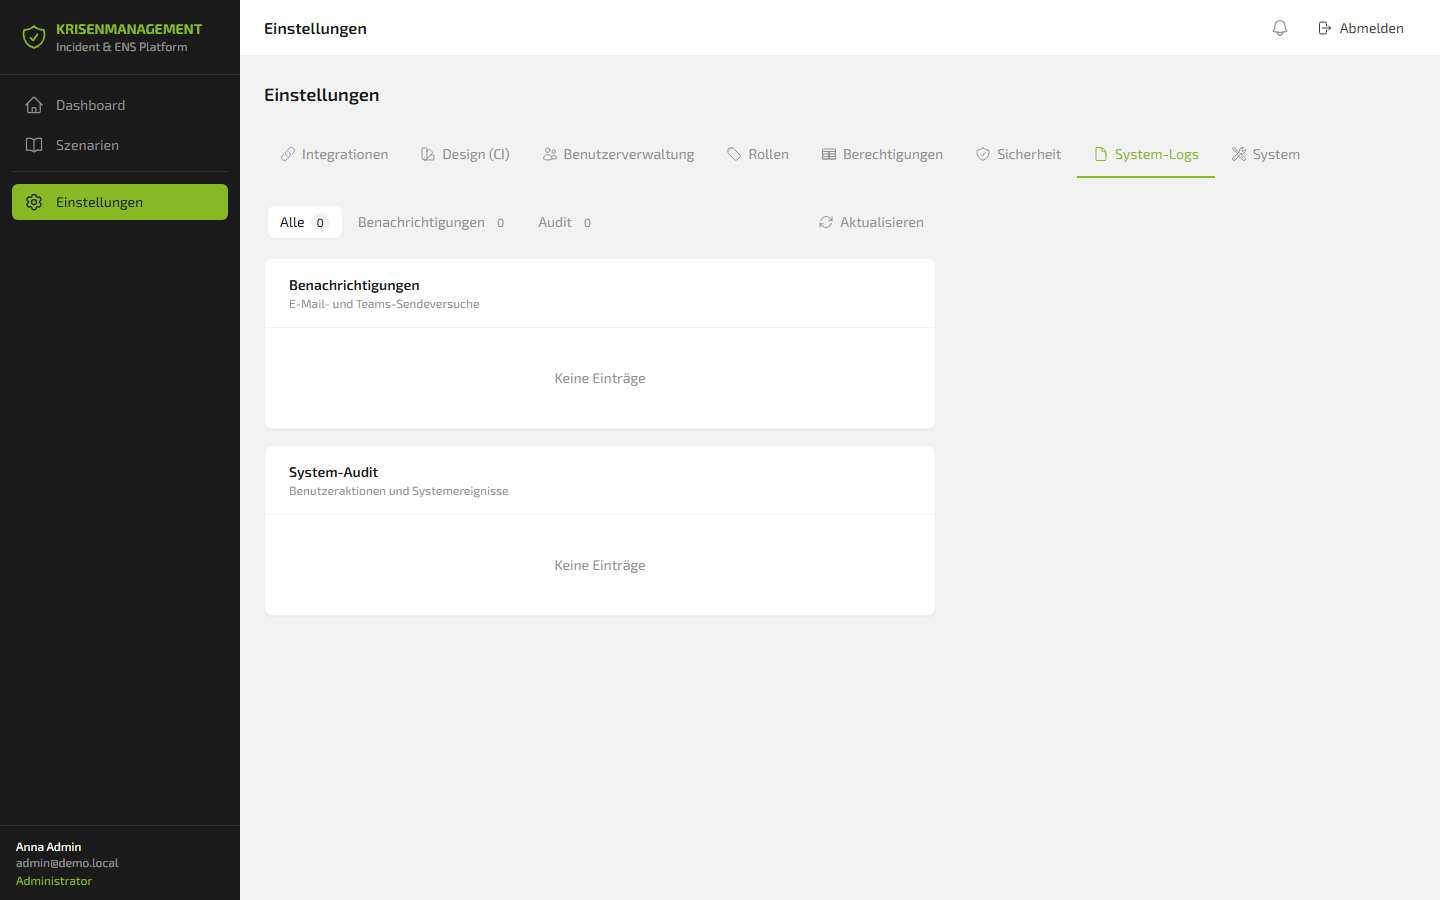Click 'Benutzeraktionen und Systemereignisse' subtitle
The width and height of the screenshot is (1440, 900).
[x=399, y=491]
